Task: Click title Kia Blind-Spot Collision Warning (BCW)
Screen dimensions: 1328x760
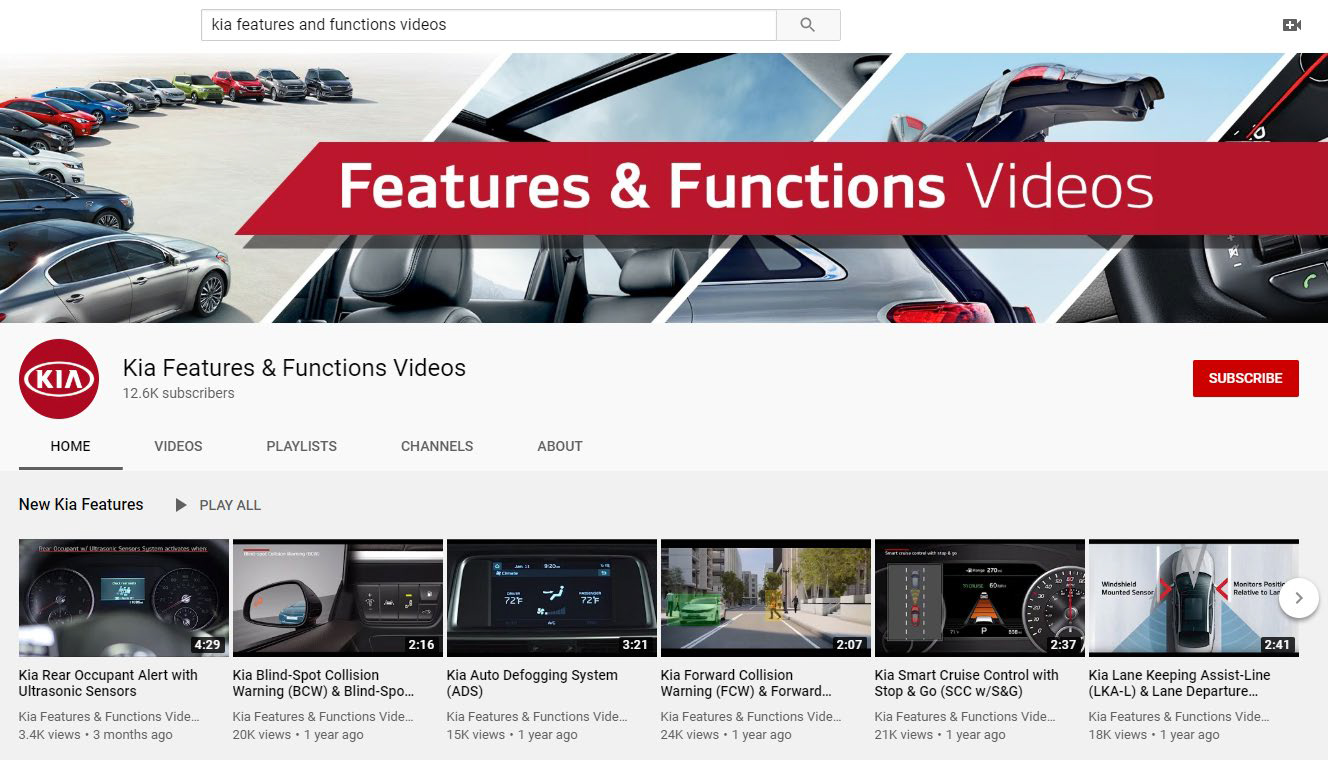Action: point(323,683)
